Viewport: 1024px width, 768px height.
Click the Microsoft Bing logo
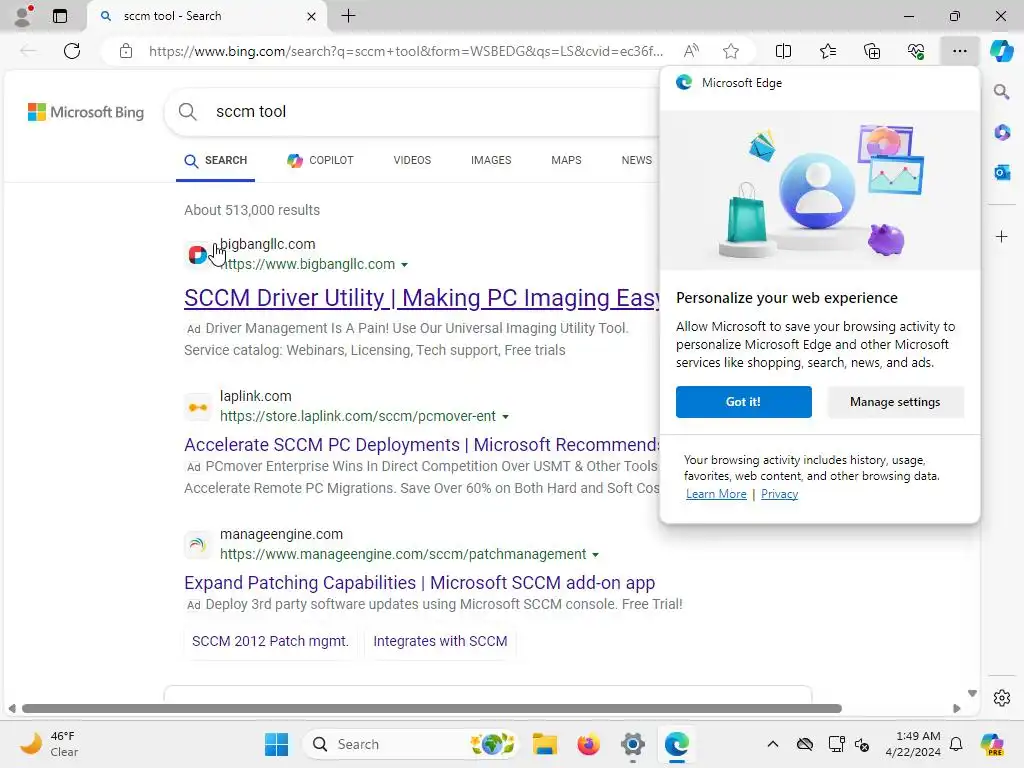pos(86,112)
